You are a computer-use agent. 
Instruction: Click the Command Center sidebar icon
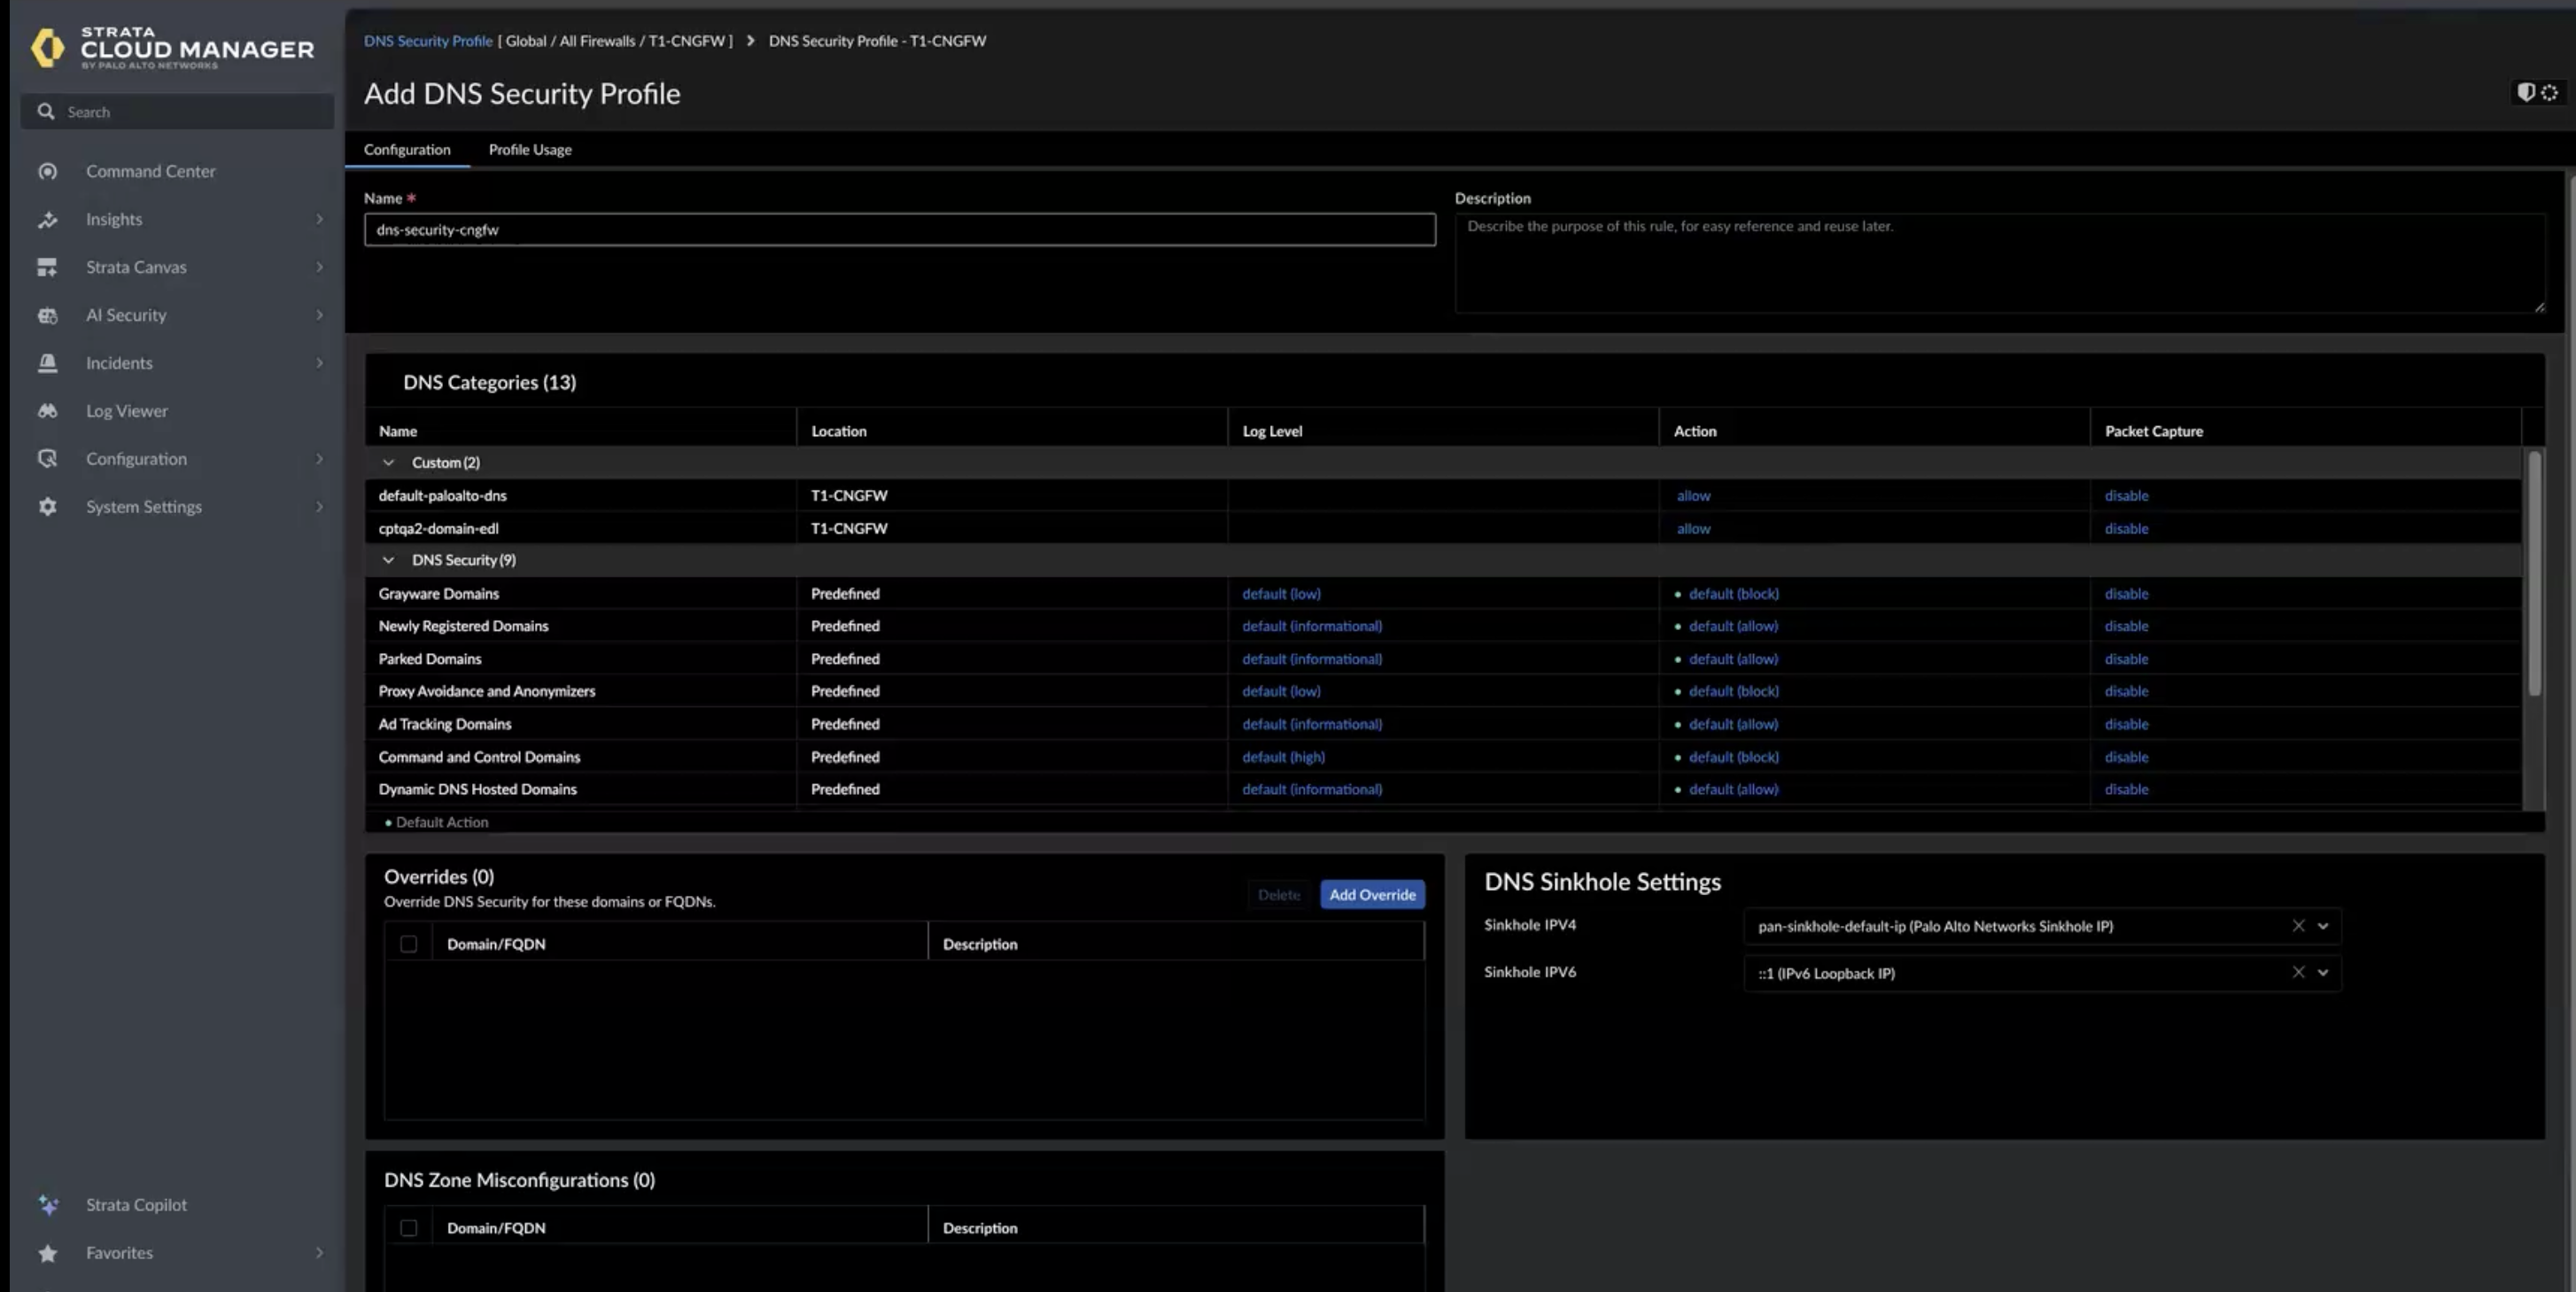(x=47, y=171)
